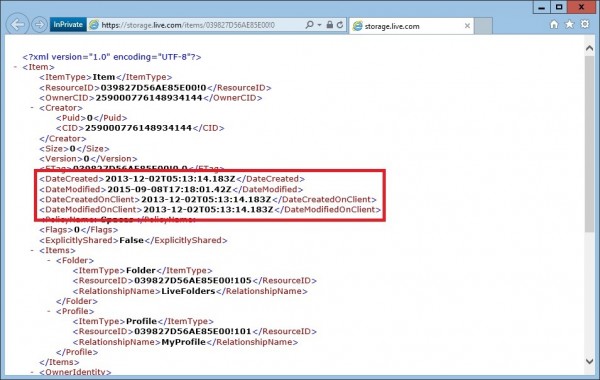The height and width of the screenshot is (380, 600).
Task: Click the OwnerCID value 259000776148934144
Action: click(149, 98)
